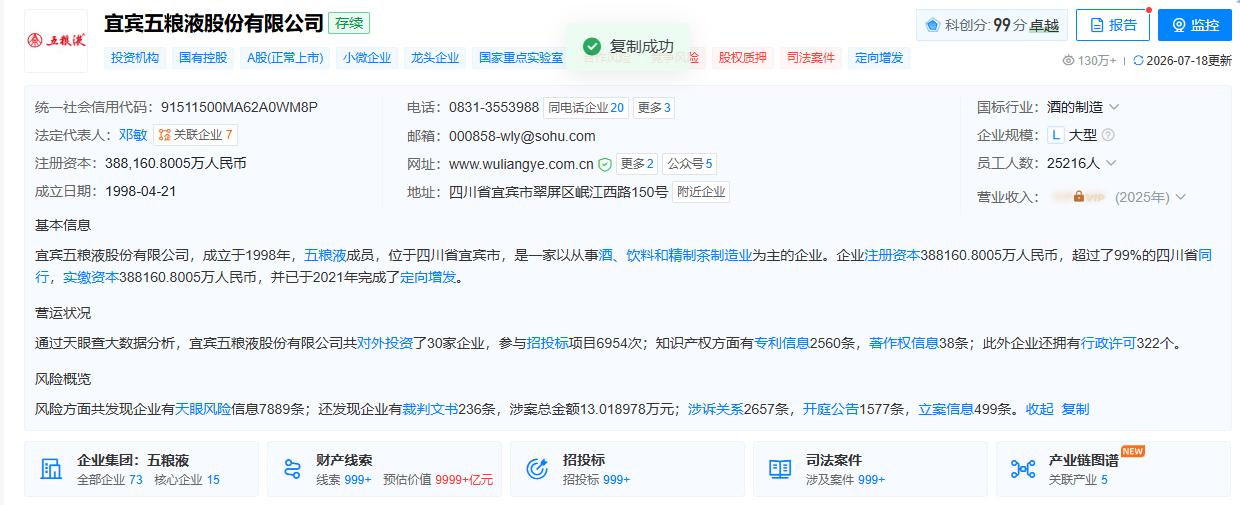Select the 投资机构 tag
1240x505 pixels.
click(135, 58)
